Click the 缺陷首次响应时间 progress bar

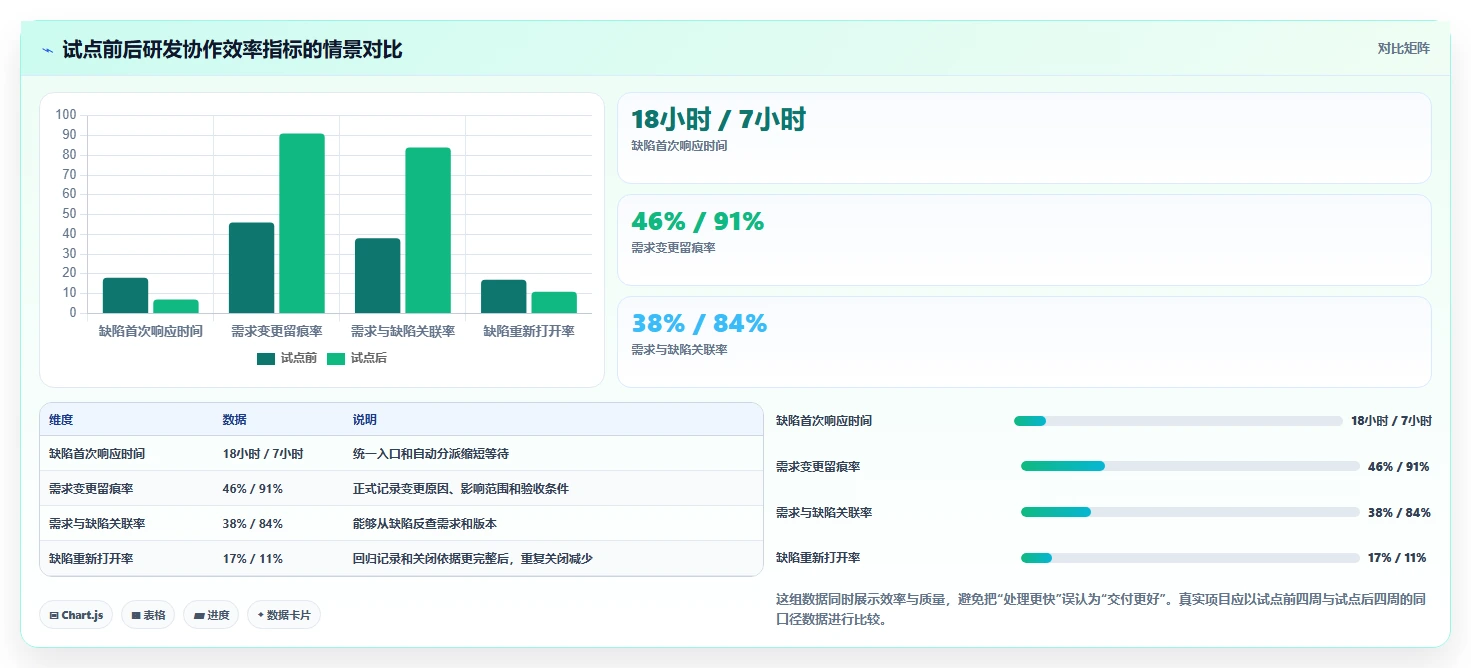point(1178,421)
